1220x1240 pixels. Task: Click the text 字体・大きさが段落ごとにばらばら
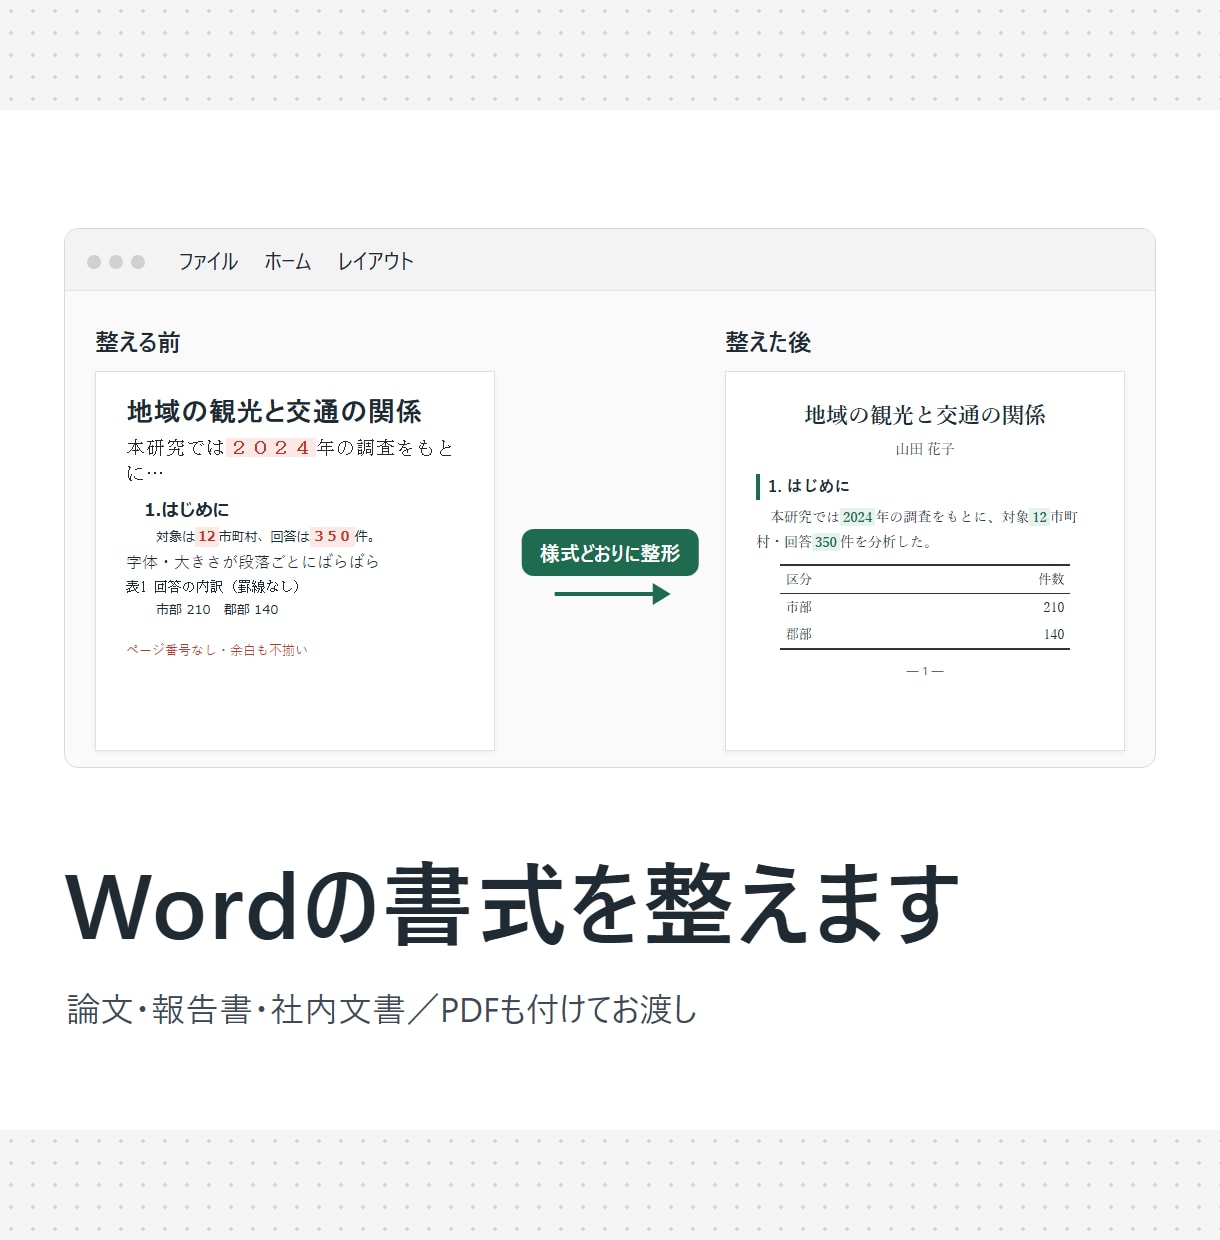tap(253, 562)
